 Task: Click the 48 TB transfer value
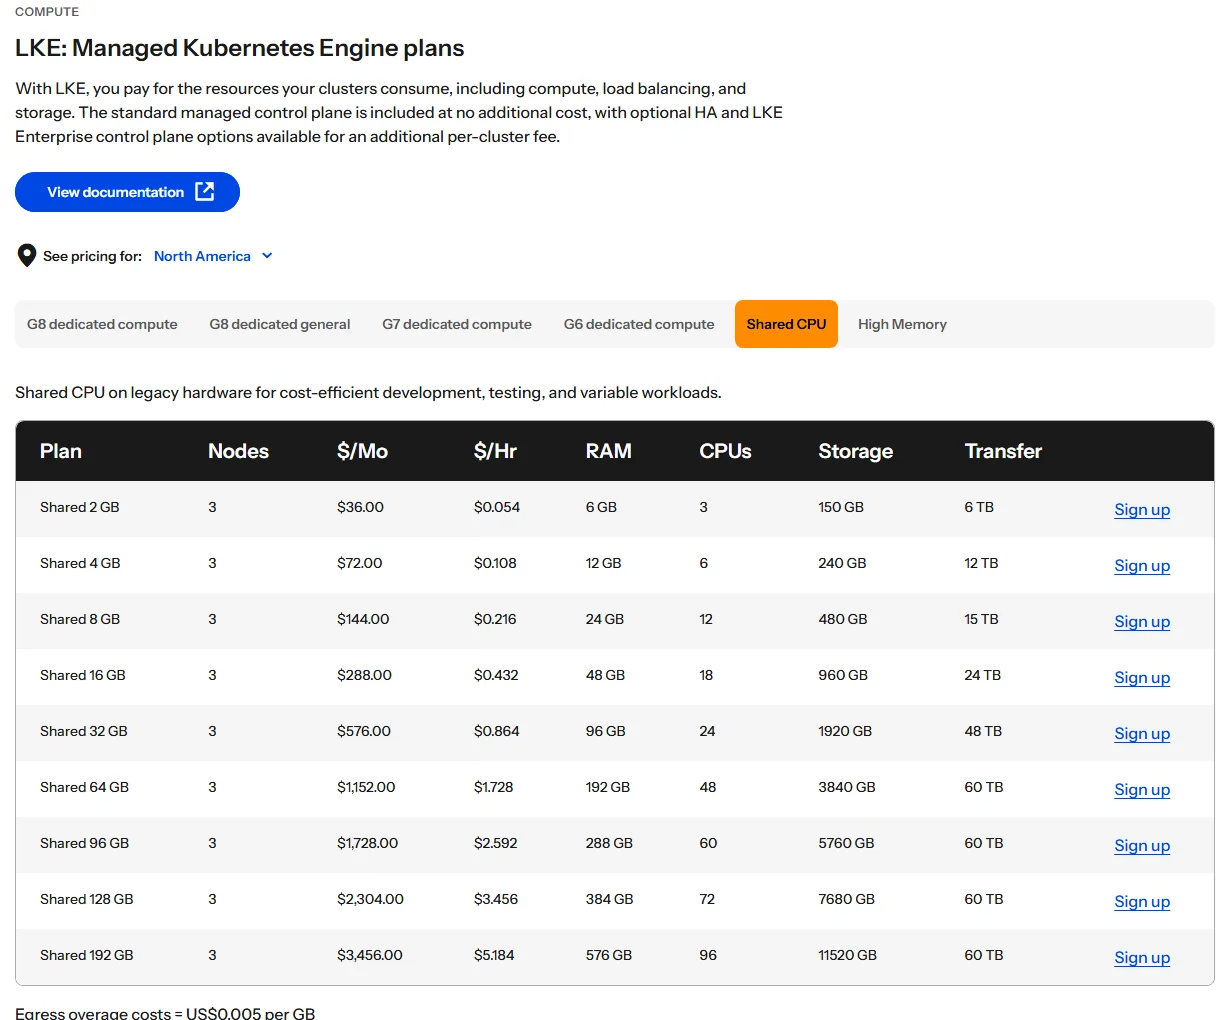tap(983, 731)
